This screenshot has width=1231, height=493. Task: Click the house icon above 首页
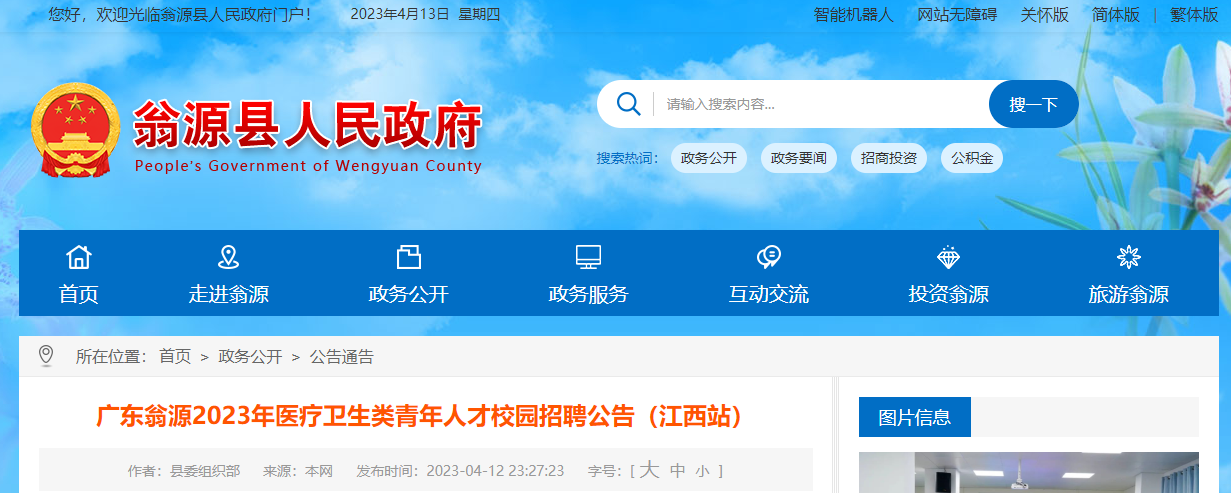[x=79, y=257]
